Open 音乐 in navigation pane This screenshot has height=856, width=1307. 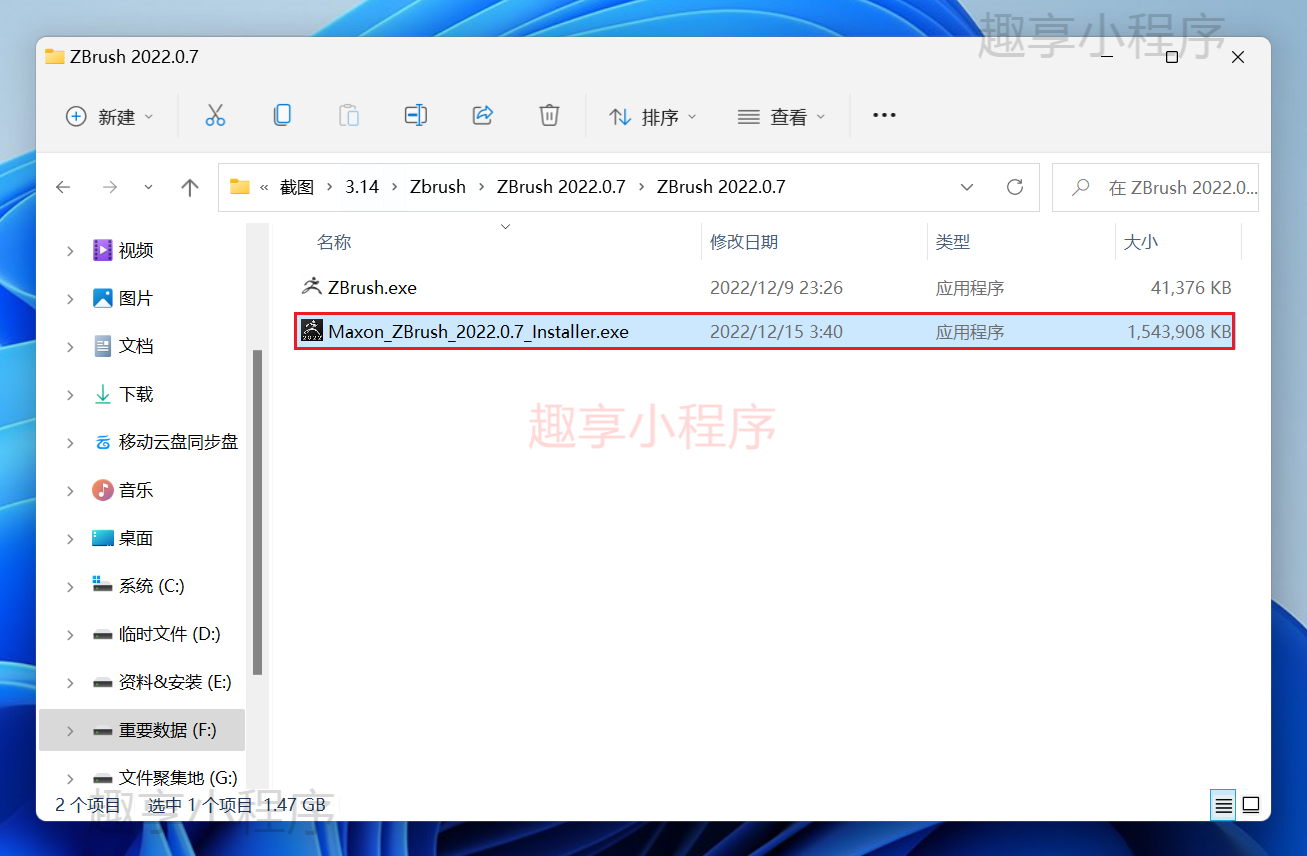coord(136,490)
